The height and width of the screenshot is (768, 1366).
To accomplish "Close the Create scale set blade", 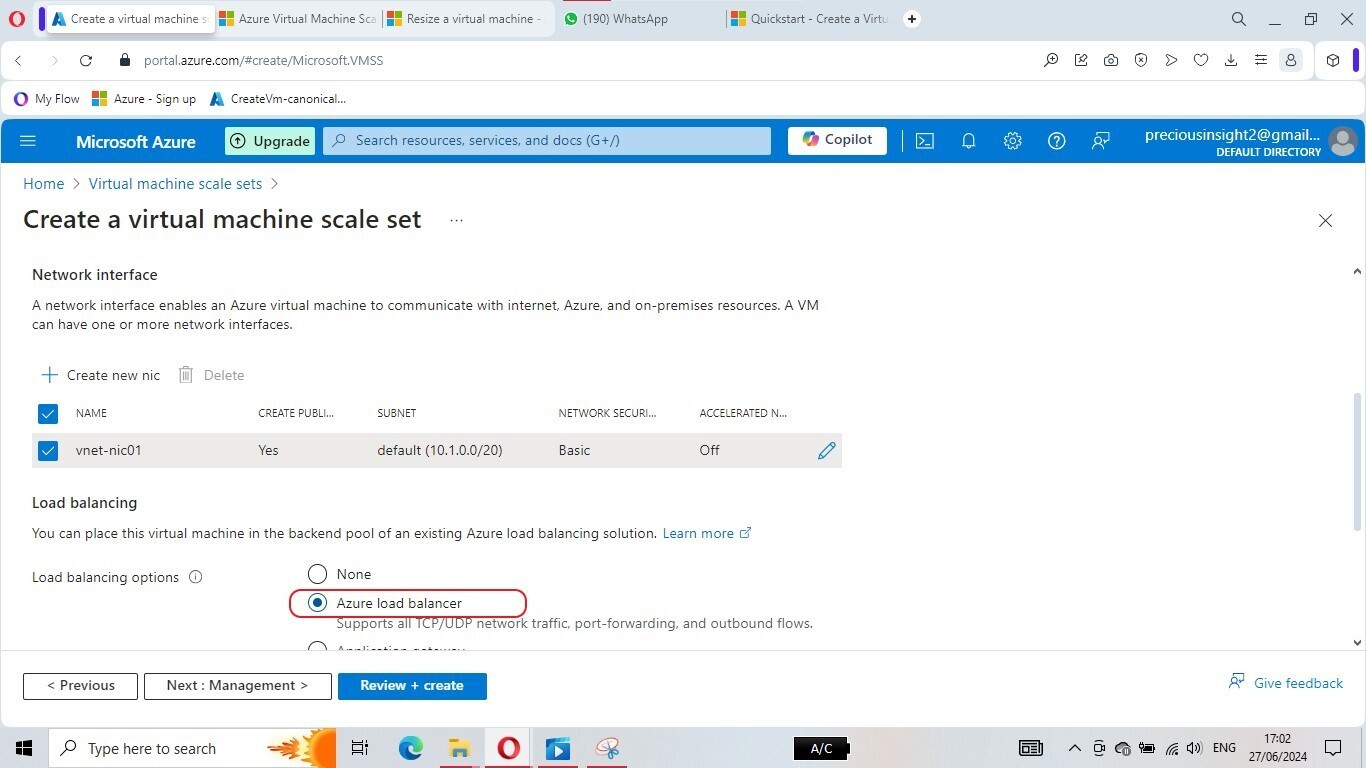I will click(x=1325, y=220).
